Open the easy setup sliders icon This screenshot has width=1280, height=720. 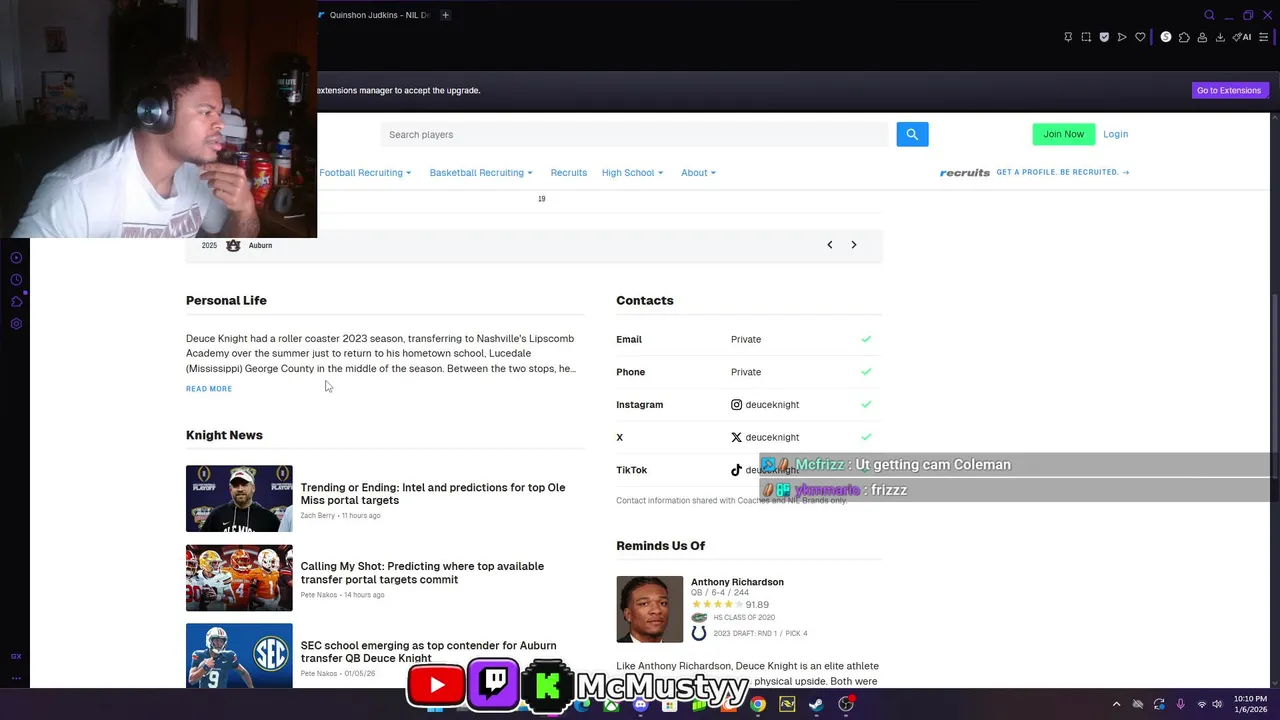[x=1264, y=37]
